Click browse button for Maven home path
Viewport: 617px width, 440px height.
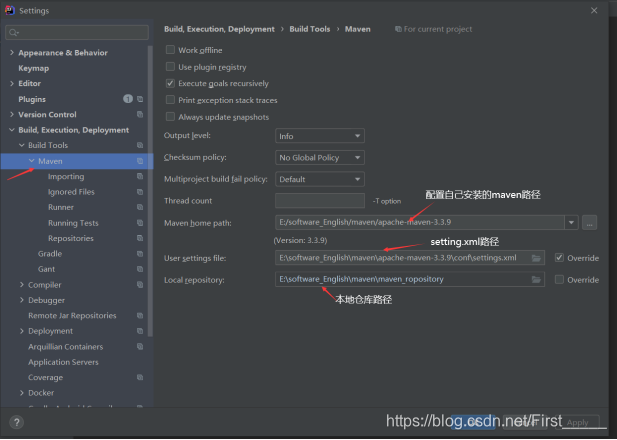(589, 223)
